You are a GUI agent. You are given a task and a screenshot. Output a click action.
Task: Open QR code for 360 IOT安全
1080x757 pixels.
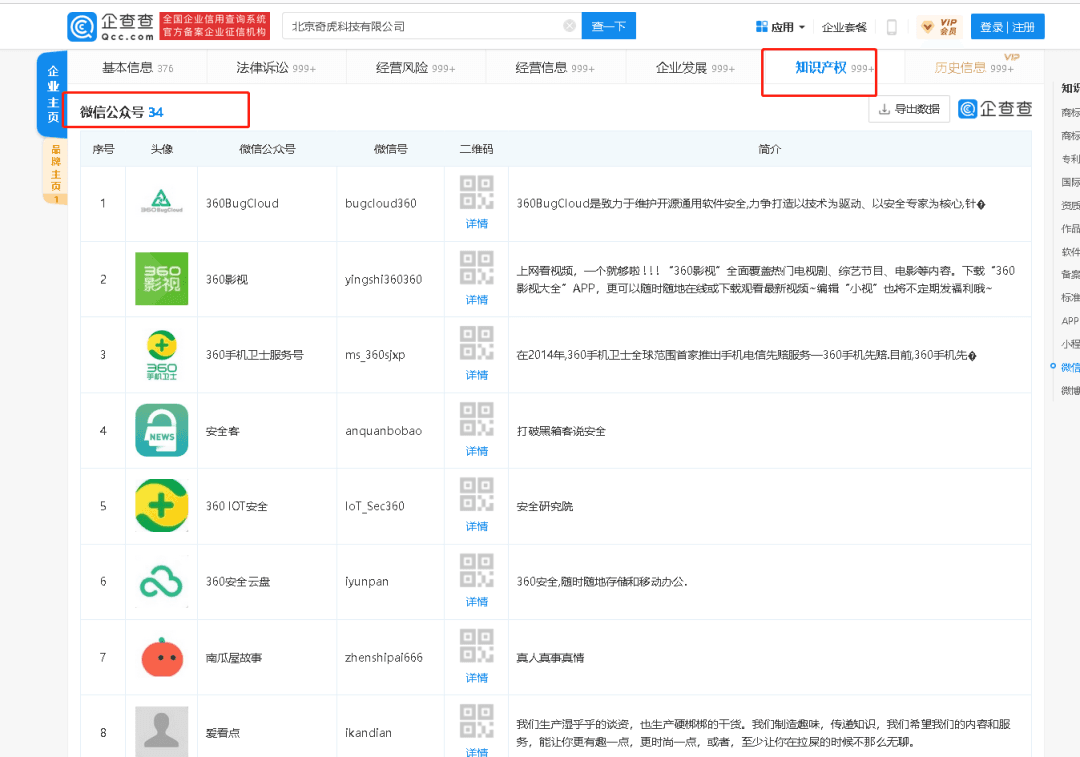click(477, 495)
